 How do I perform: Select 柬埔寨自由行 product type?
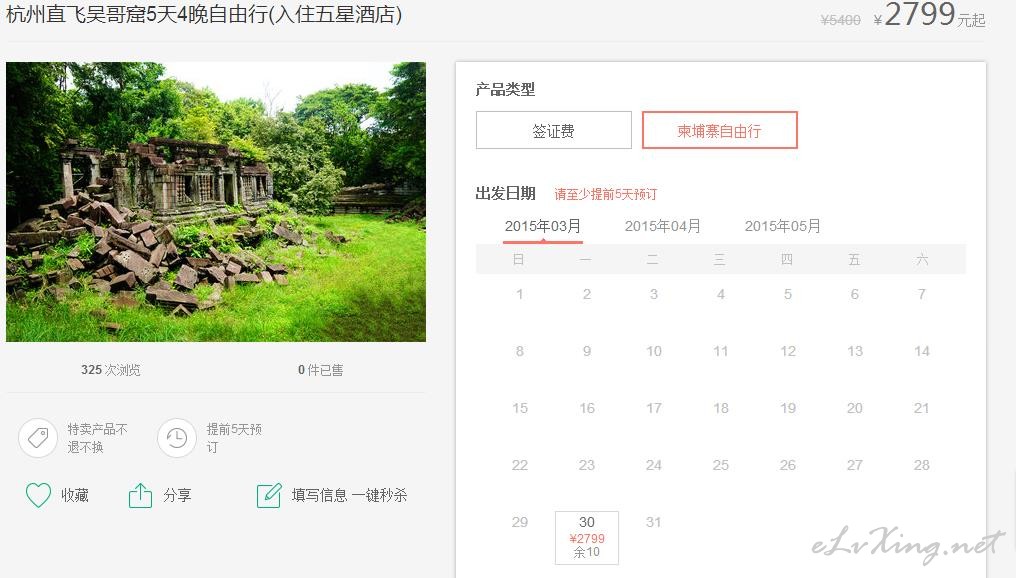click(x=720, y=130)
